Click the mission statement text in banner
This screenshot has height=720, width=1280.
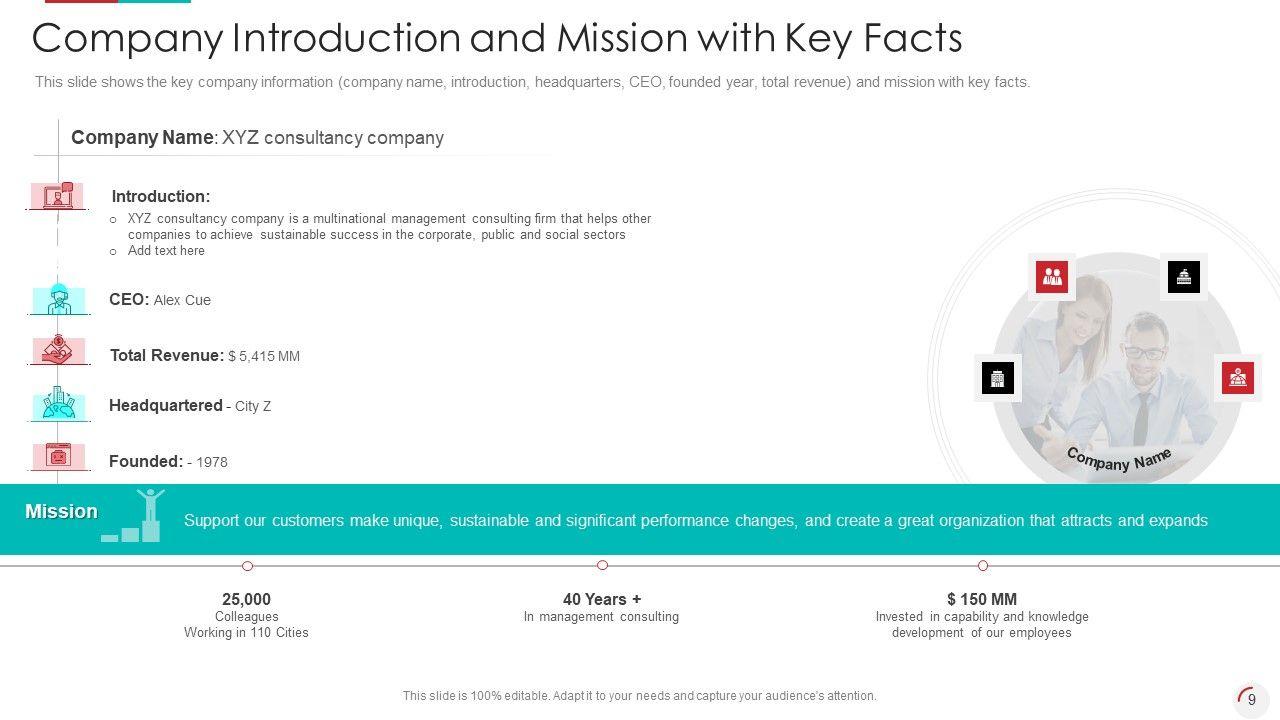695,521
